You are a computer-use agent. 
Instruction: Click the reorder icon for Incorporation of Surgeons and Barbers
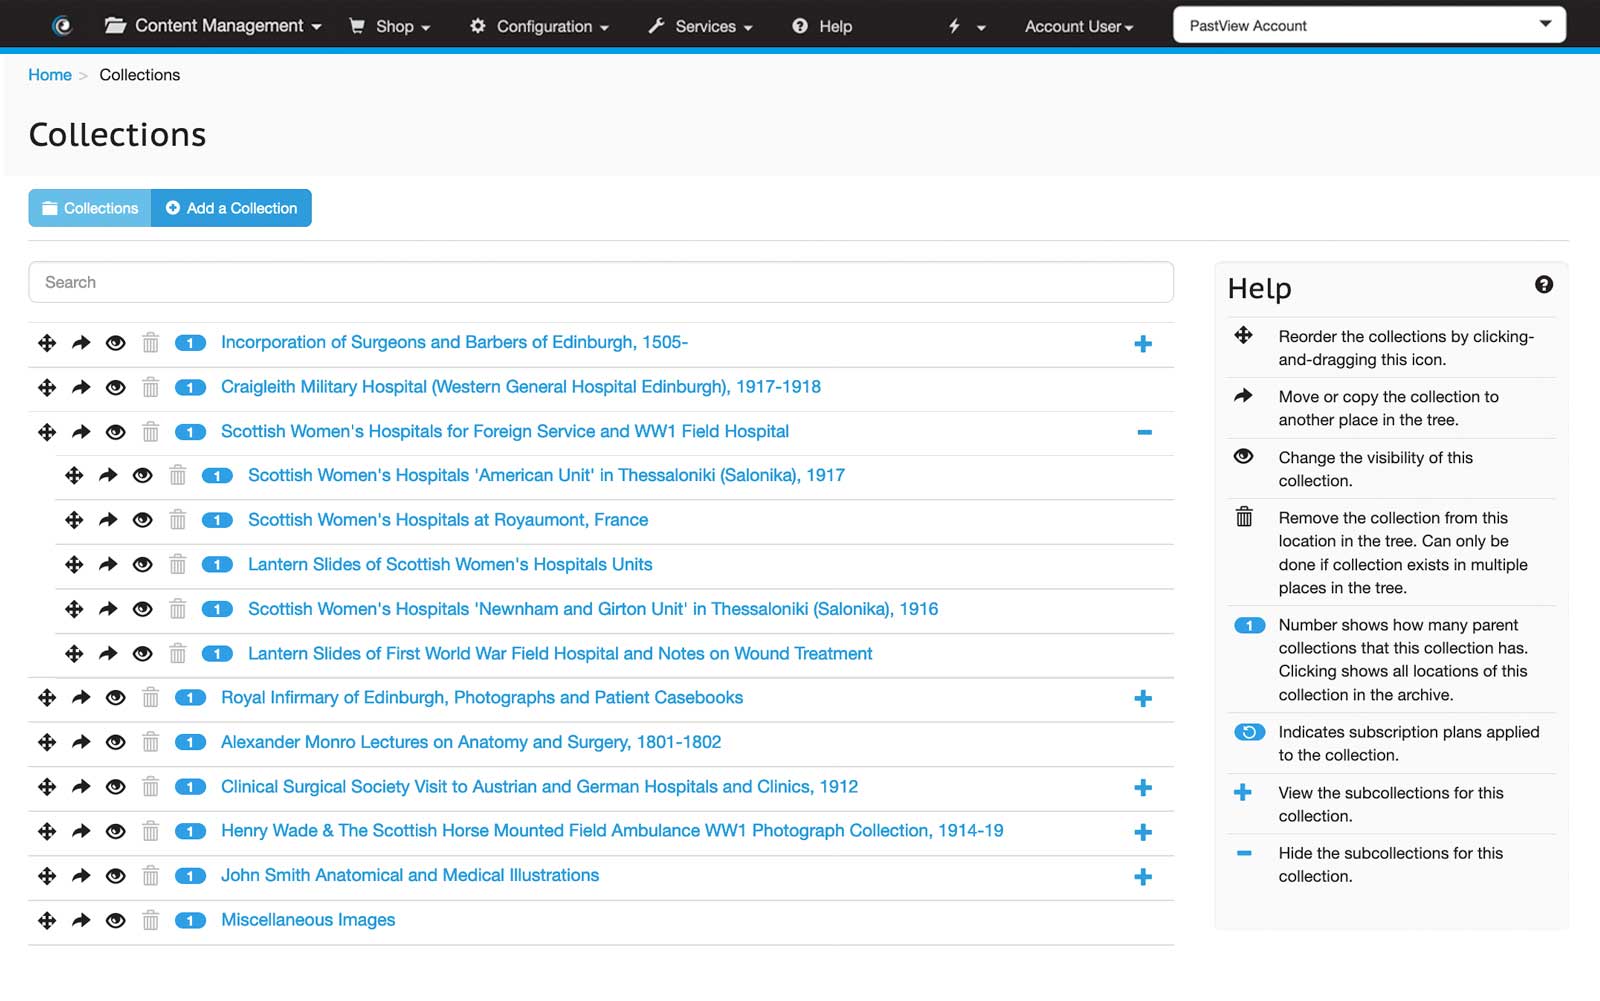tap(46, 343)
